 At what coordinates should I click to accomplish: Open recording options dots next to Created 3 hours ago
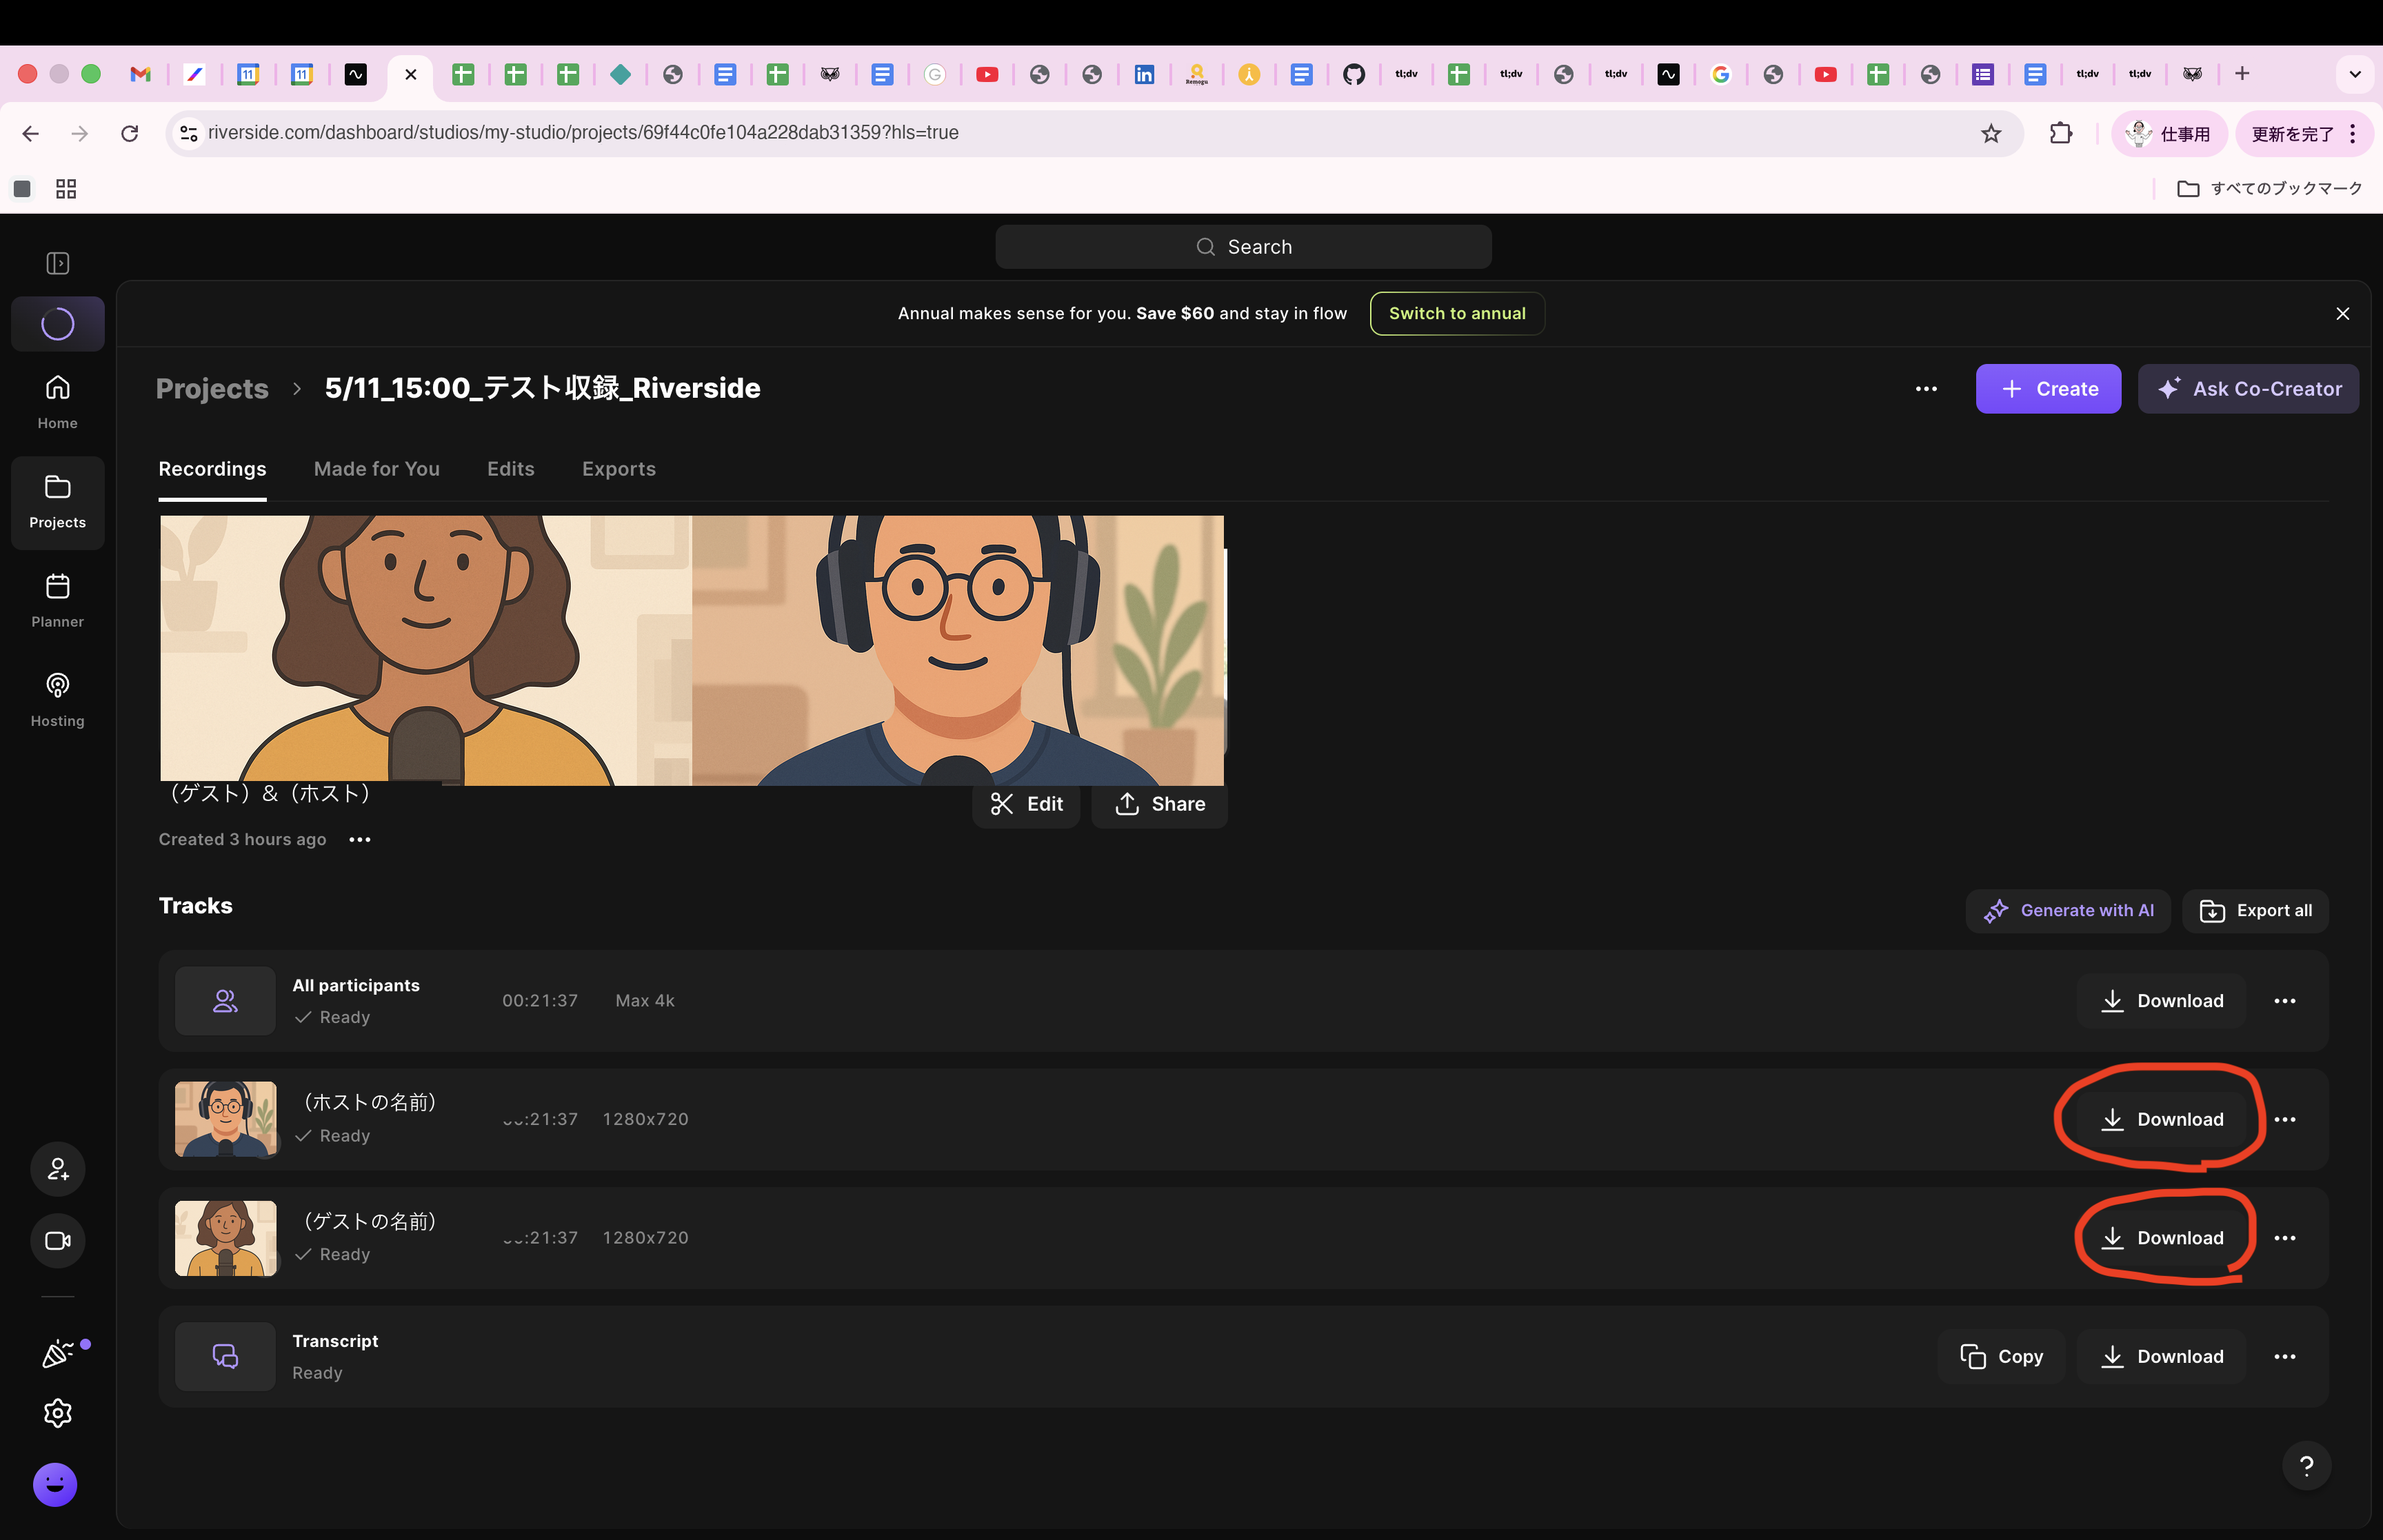(x=360, y=840)
